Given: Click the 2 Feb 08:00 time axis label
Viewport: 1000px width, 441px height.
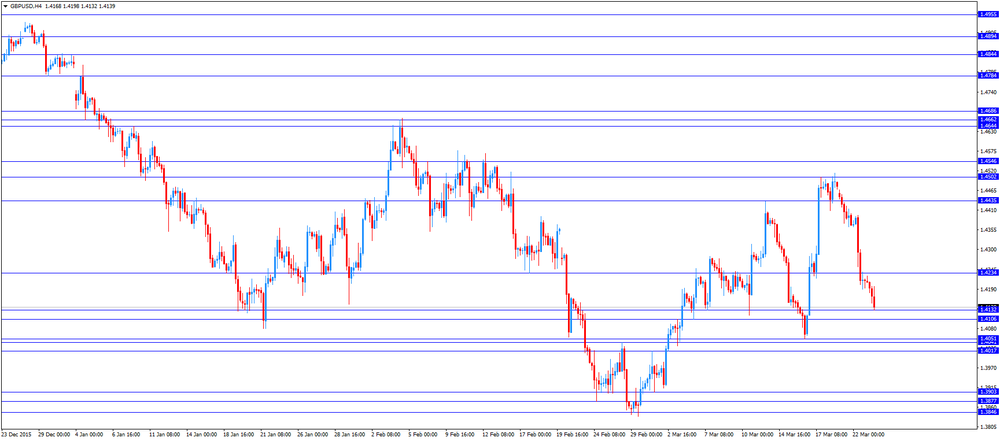Looking at the screenshot, I should (388, 435).
